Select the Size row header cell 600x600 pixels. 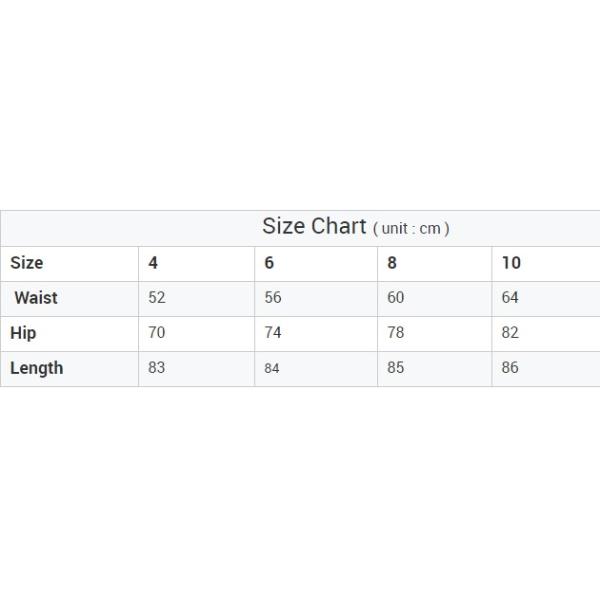tap(27, 263)
